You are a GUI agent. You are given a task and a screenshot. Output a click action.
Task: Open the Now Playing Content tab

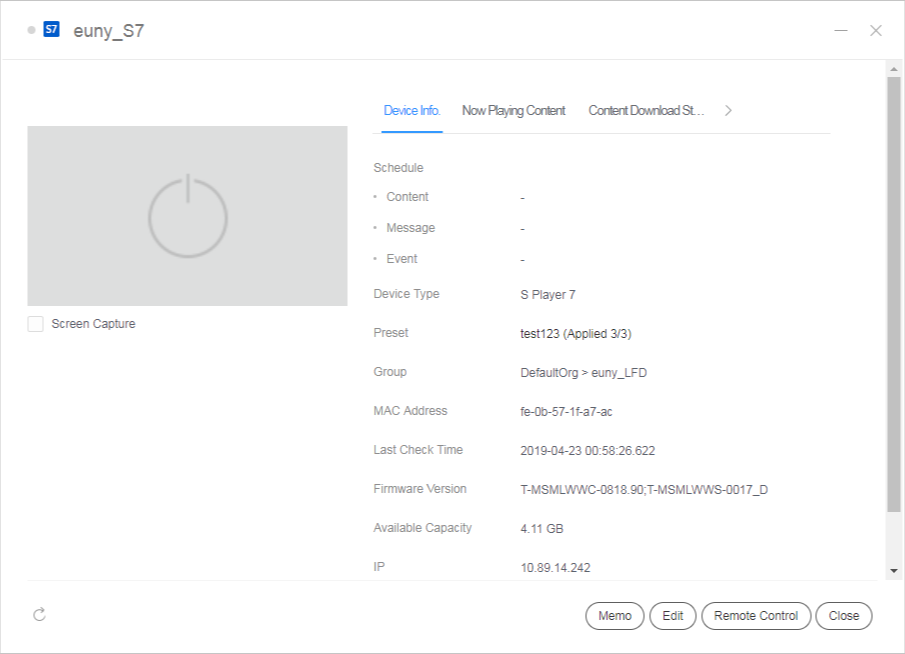[x=513, y=111]
